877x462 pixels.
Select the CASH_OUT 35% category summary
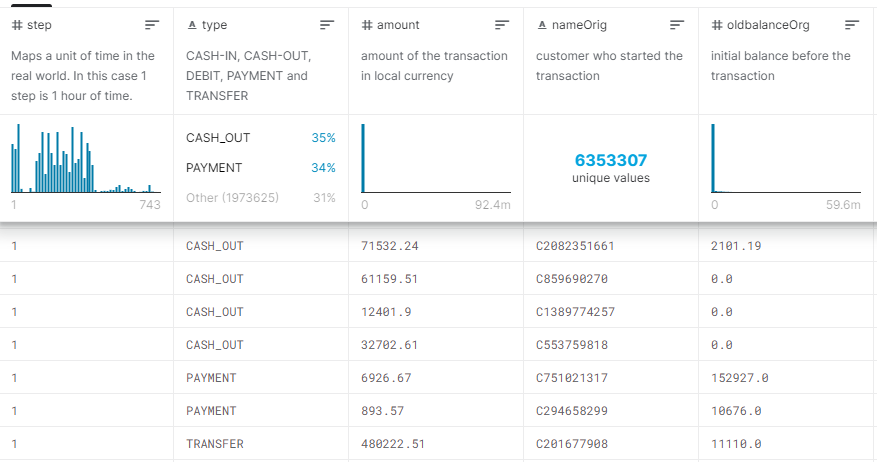(260, 138)
